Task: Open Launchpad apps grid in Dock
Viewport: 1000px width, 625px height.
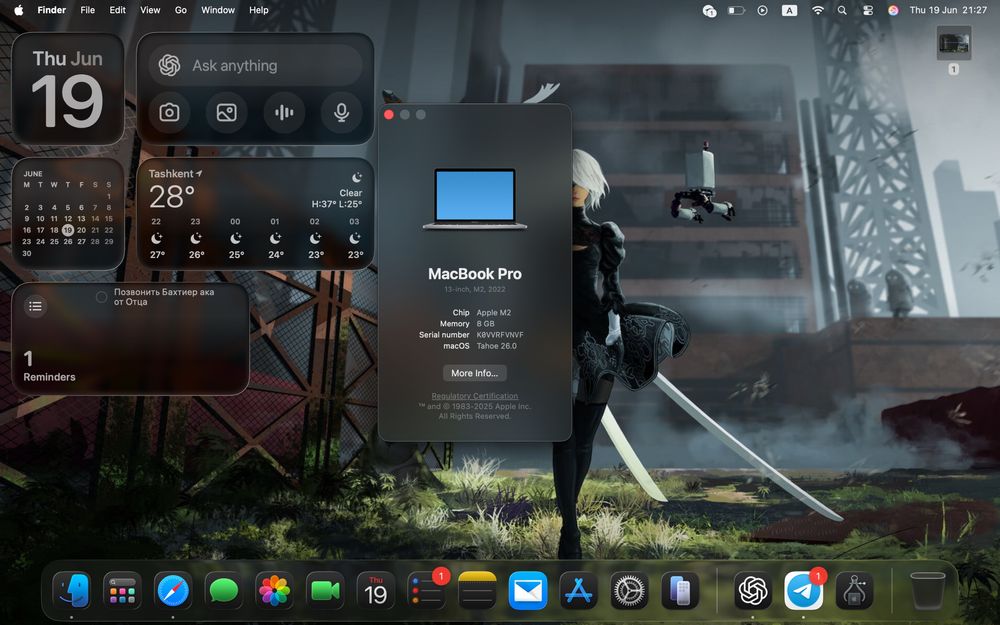Action: 122,591
